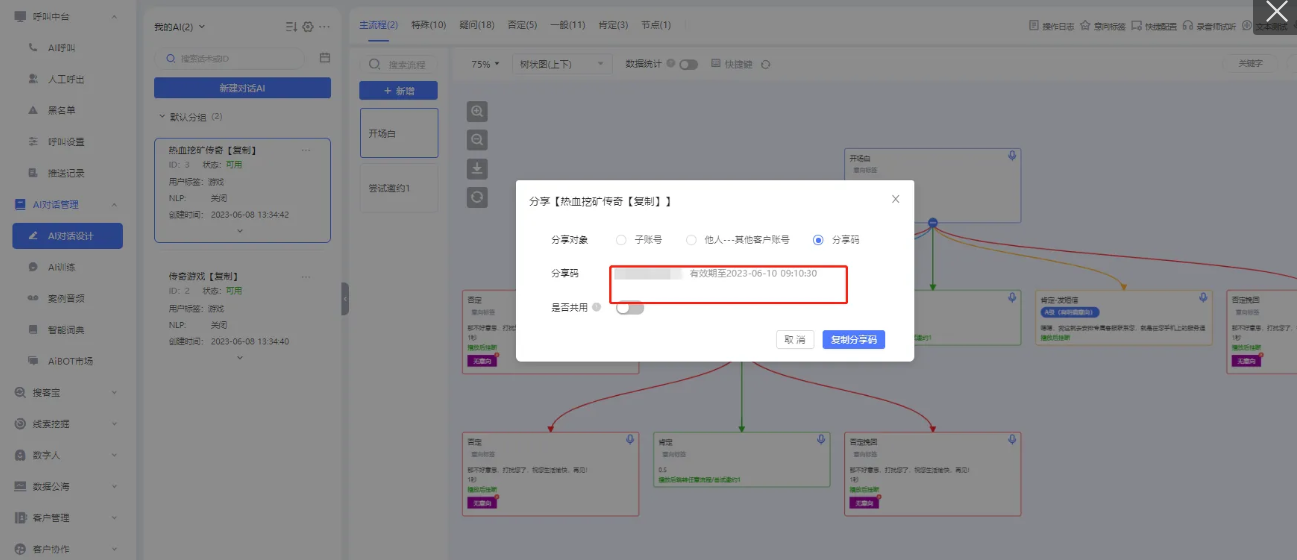Screen dimensions: 1297x560
Task: Open the 75% zoom level dropdown
Action: click(x=485, y=64)
